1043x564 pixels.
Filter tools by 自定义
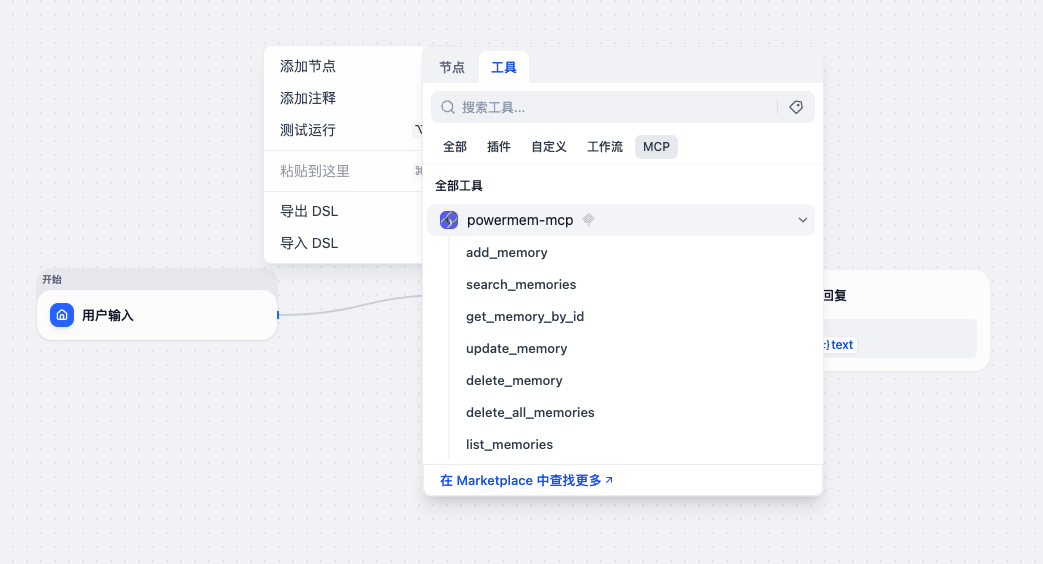coord(549,147)
